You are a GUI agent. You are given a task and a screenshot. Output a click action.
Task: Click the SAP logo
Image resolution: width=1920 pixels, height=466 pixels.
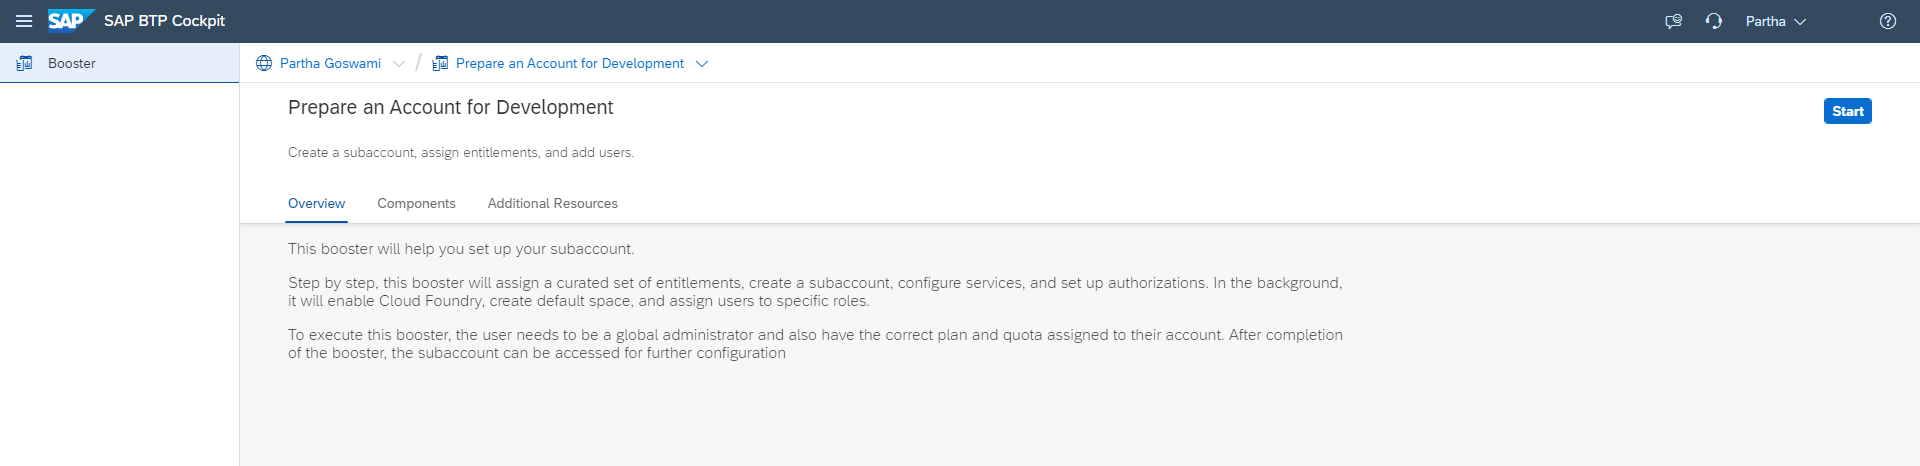tap(69, 21)
